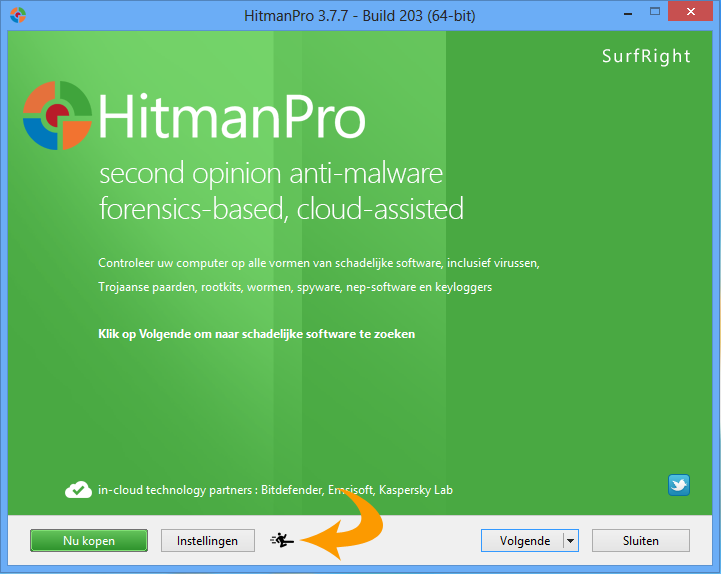The width and height of the screenshot is (721, 574).
Task: Click 'Controleer uw computer op alle vormen' line
Action: pos(319,263)
